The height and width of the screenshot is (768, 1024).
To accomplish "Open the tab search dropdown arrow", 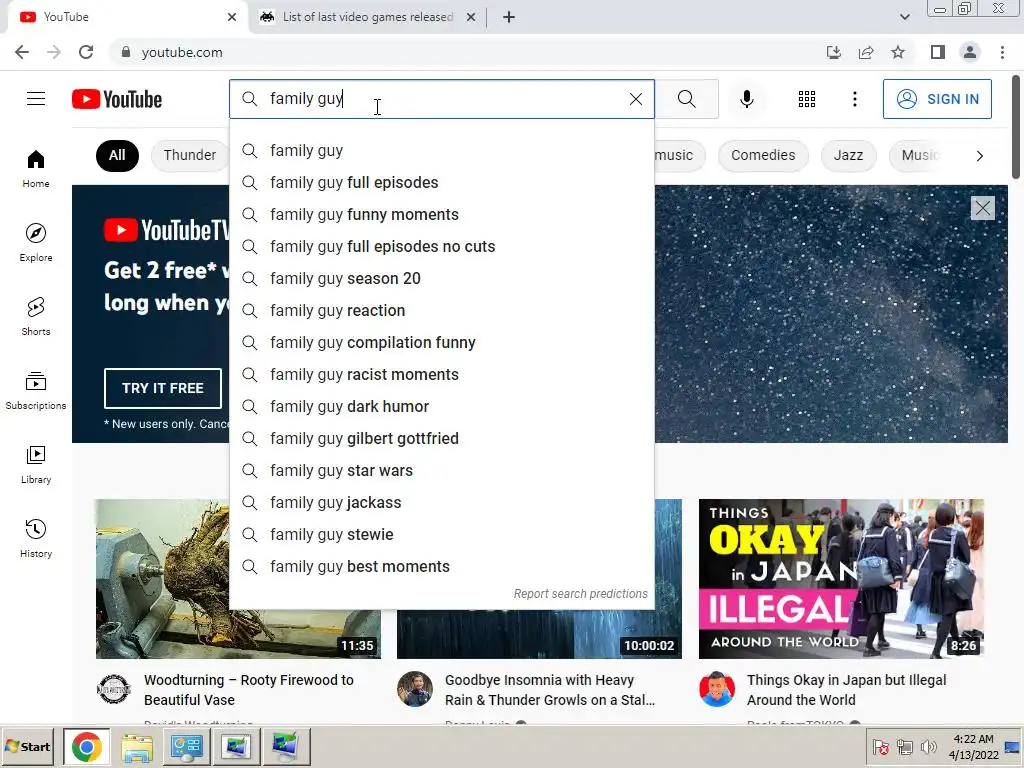I will 904,17.
